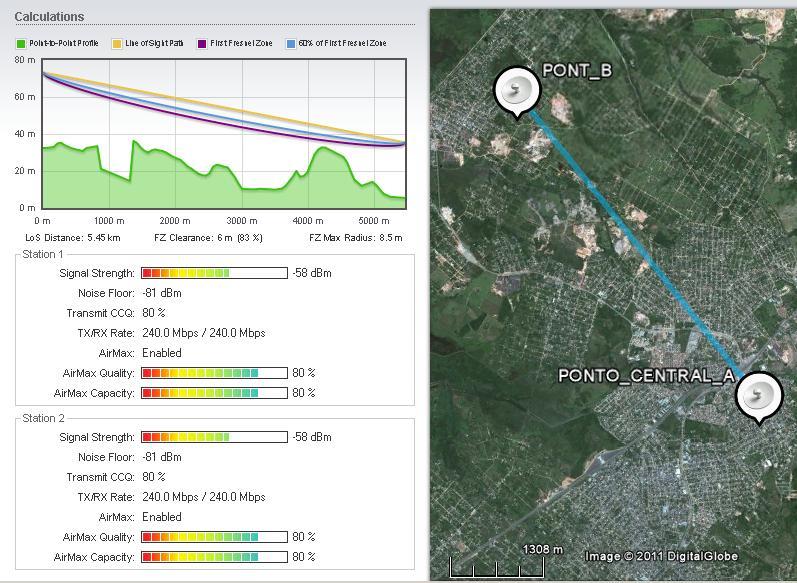Click the purple First Fresnel Zone swatch

[202, 44]
